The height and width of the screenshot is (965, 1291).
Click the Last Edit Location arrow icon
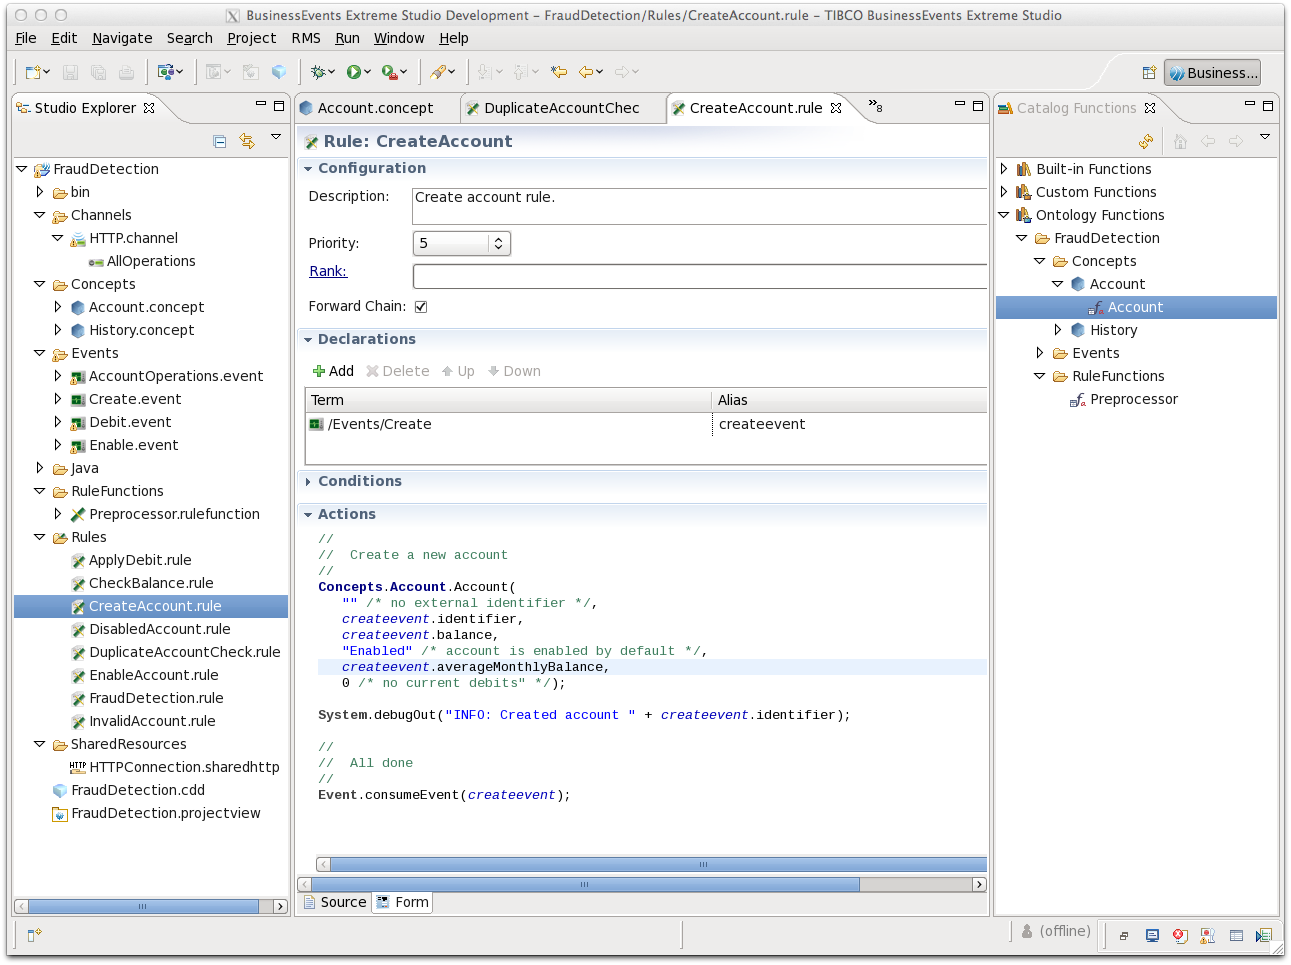pos(559,72)
